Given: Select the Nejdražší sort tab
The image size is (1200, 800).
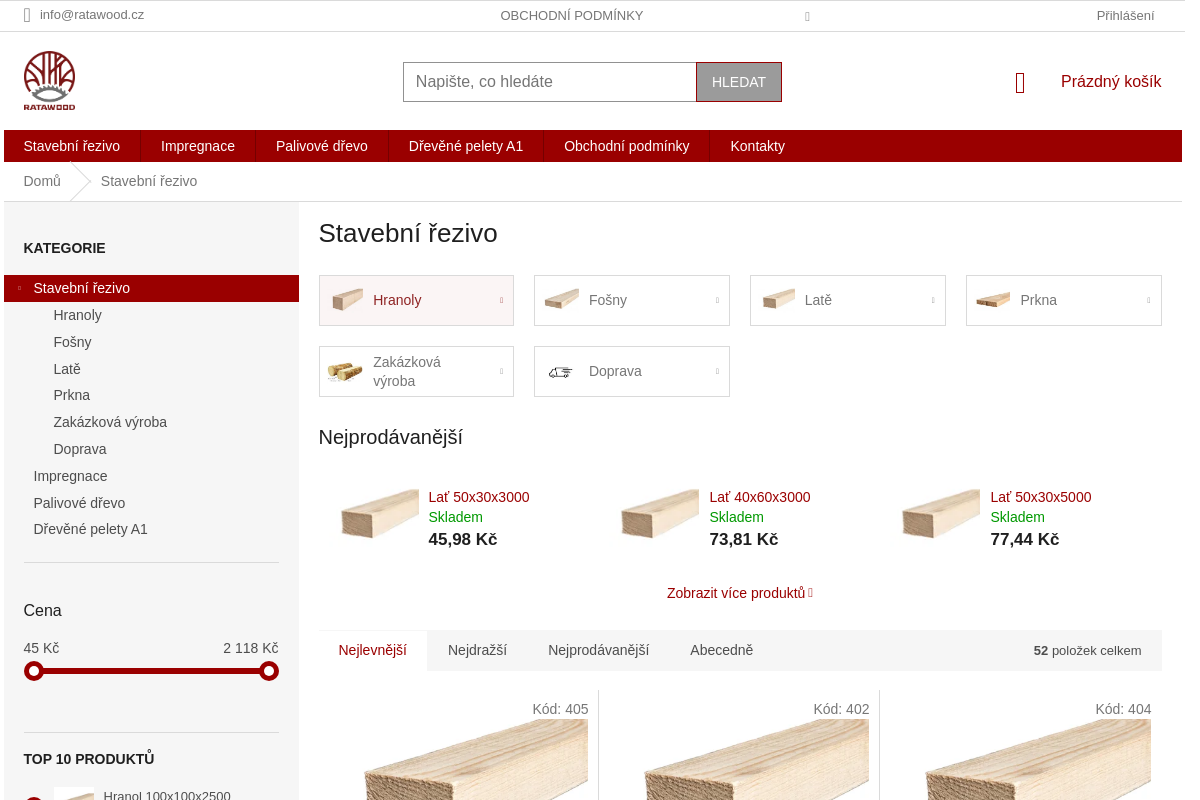Looking at the screenshot, I should [x=477, y=650].
